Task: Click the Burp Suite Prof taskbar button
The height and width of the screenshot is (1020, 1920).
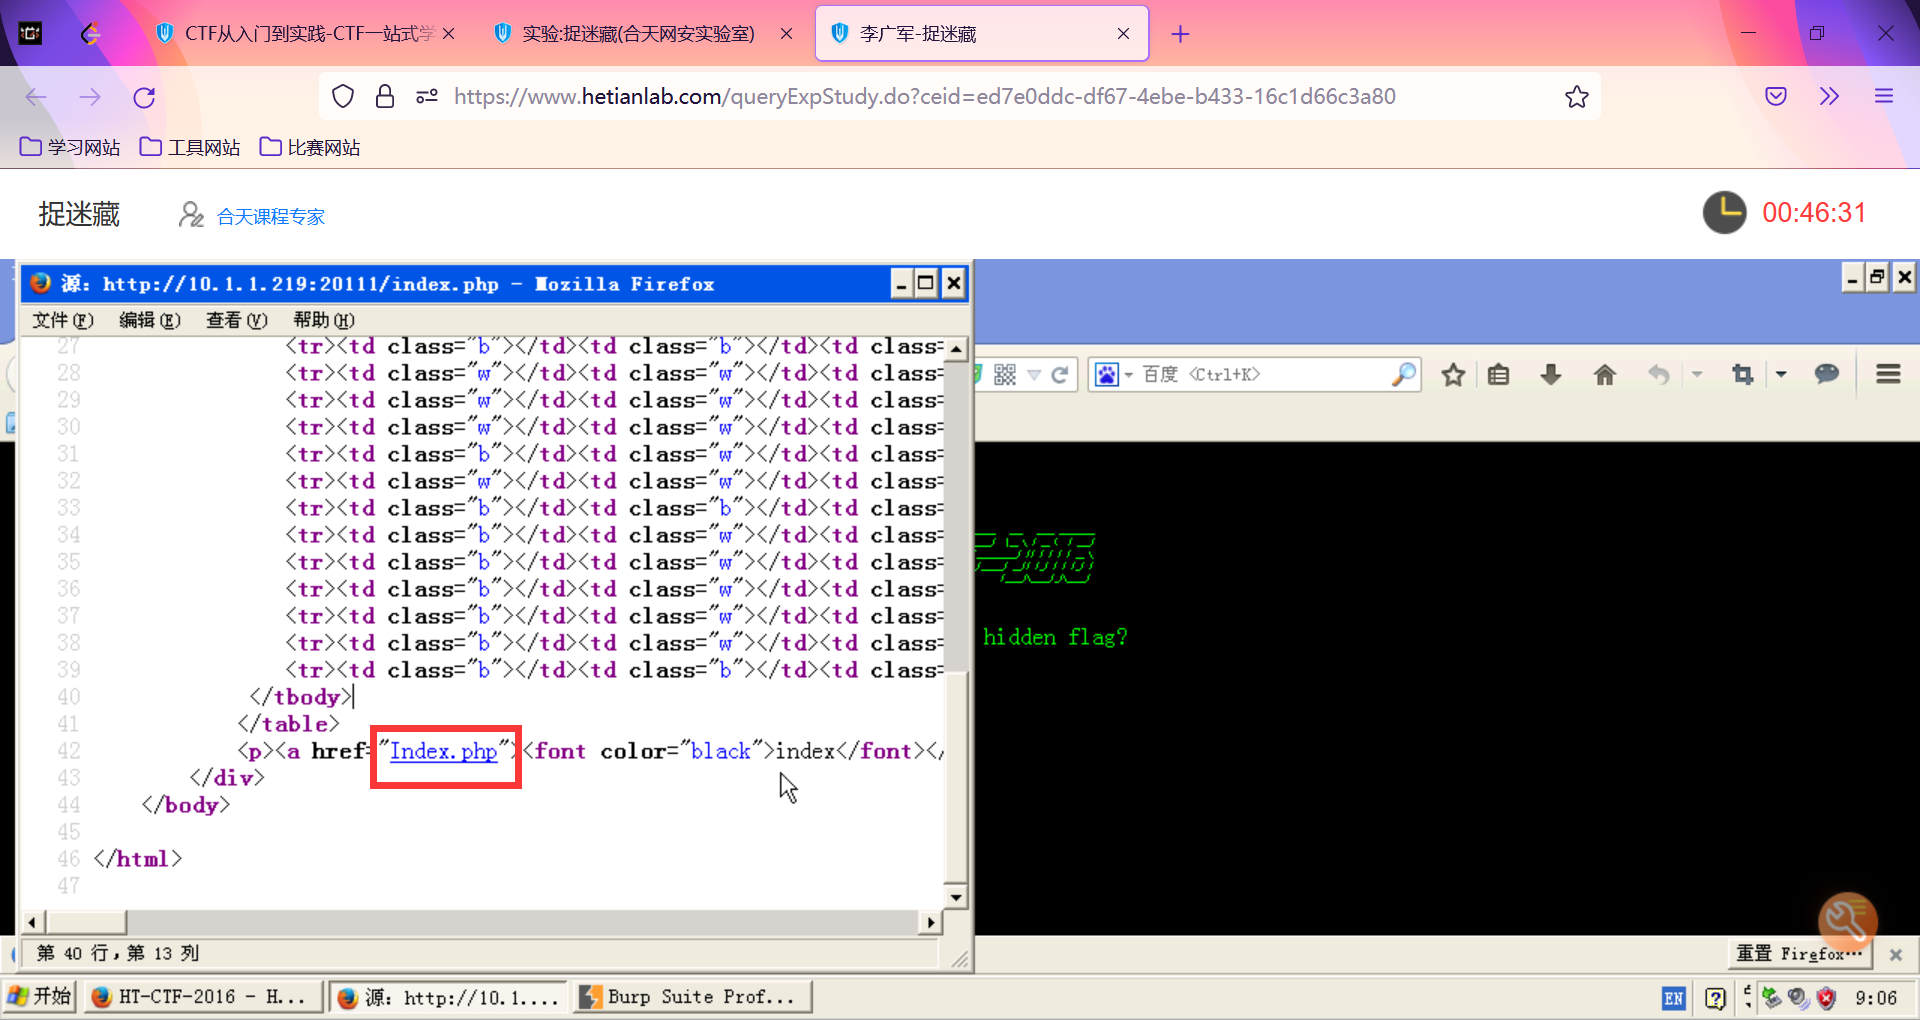Action: (x=692, y=997)
